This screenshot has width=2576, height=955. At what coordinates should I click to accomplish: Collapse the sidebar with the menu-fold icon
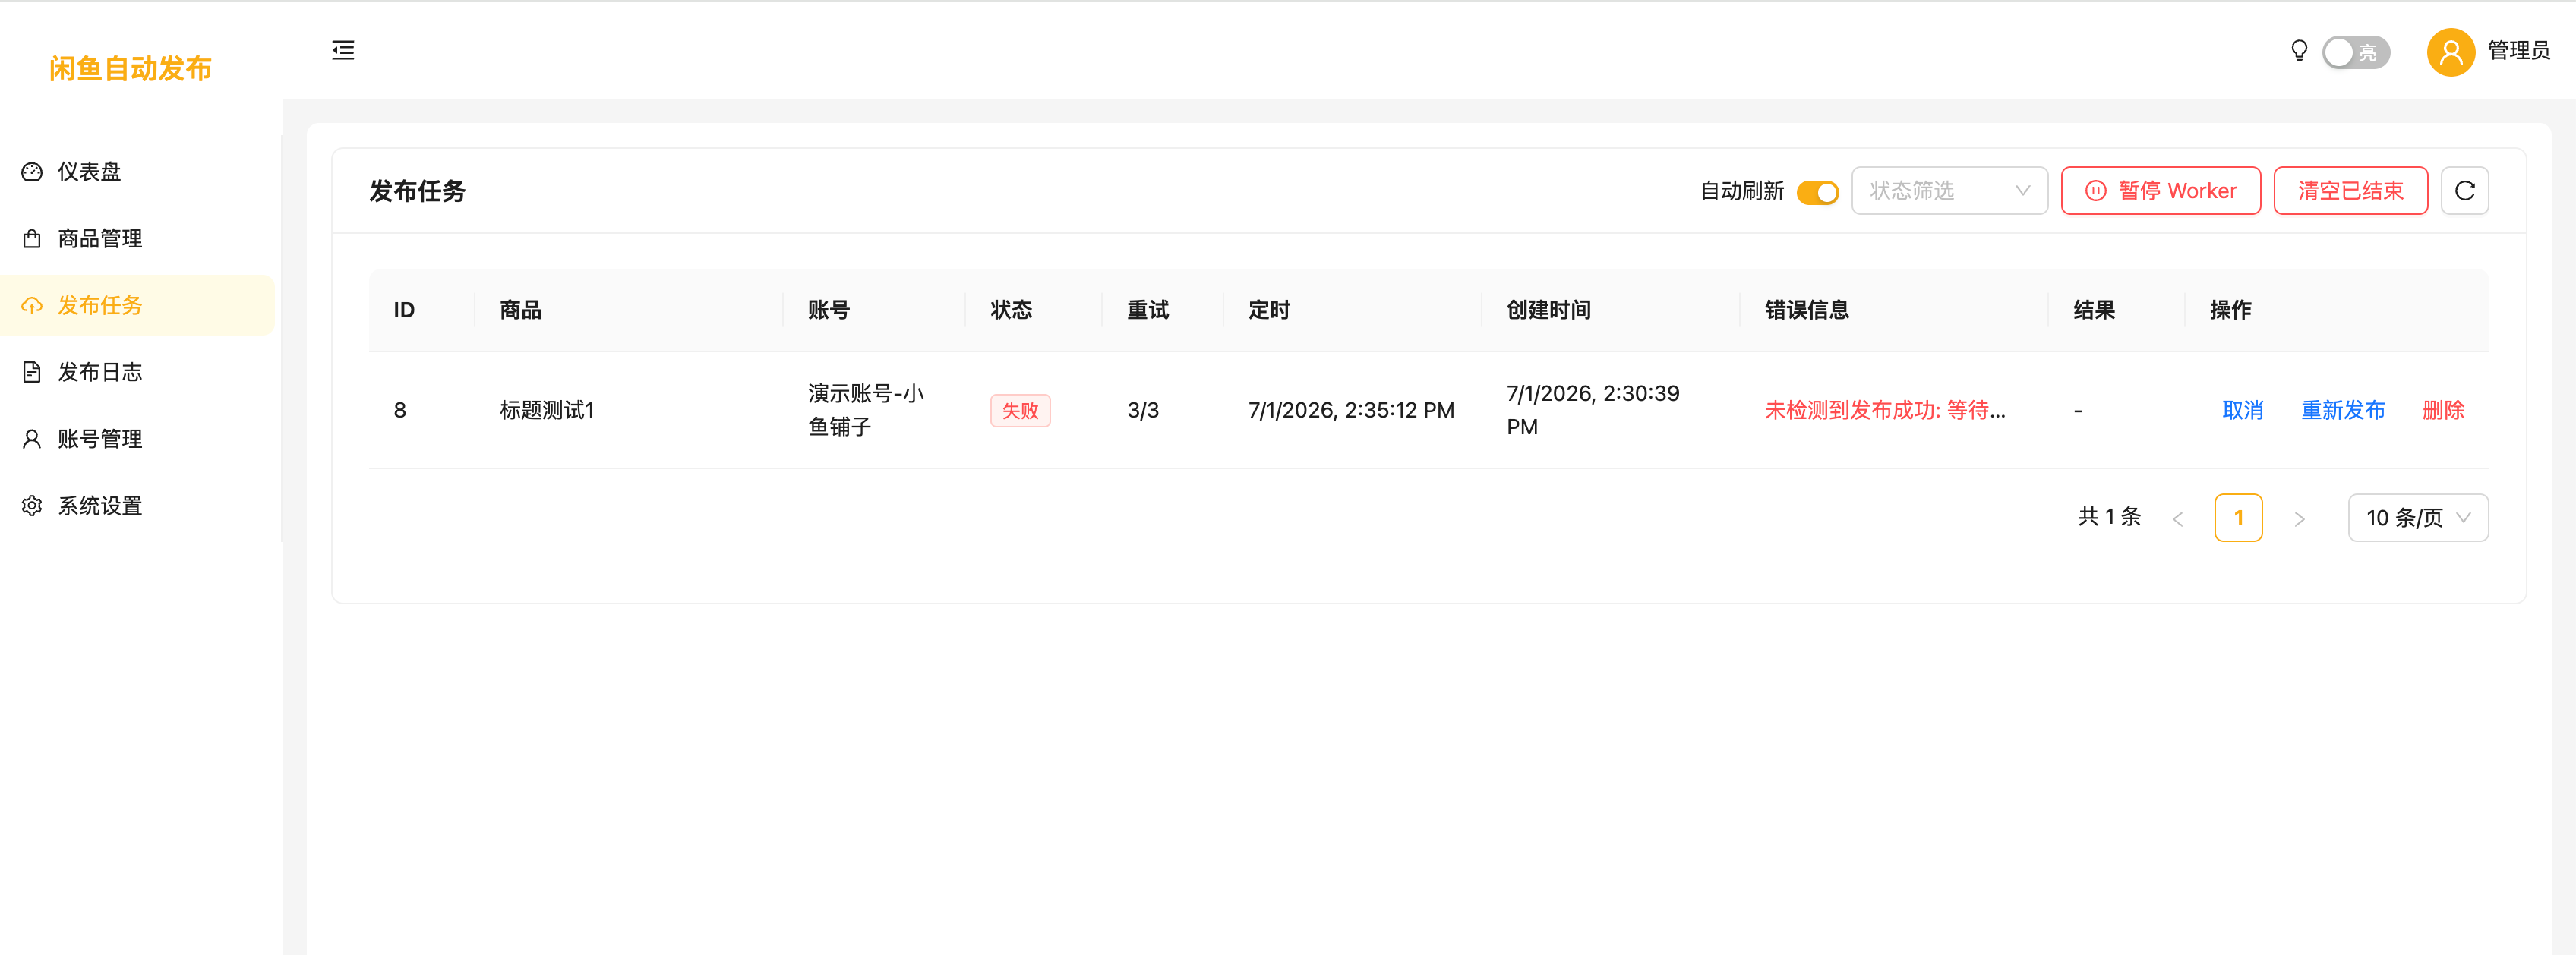[x=343, y=50]
